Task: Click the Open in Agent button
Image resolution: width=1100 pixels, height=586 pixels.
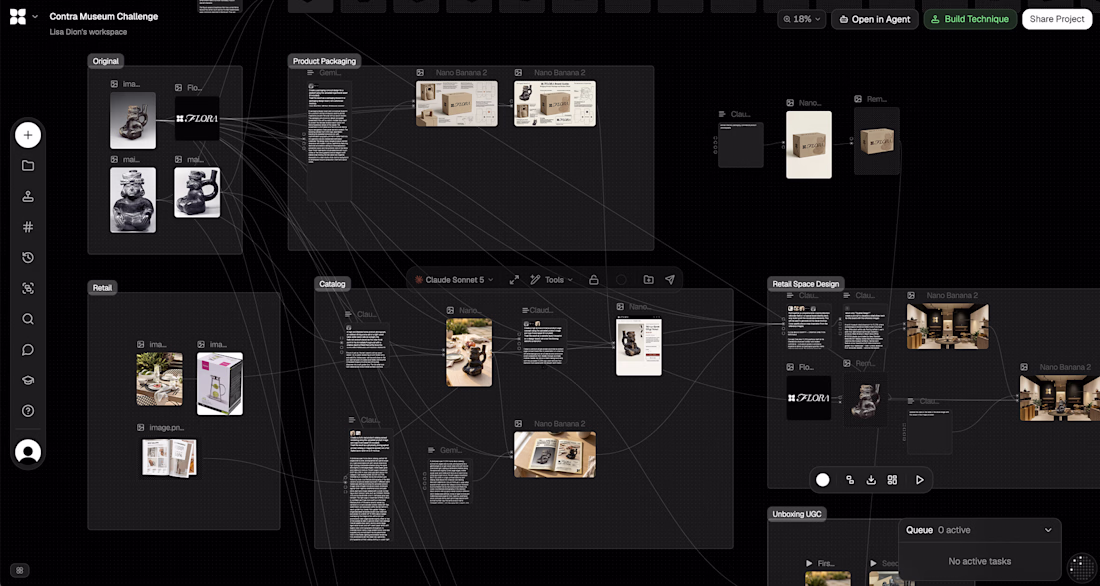Action: [875, 19]
